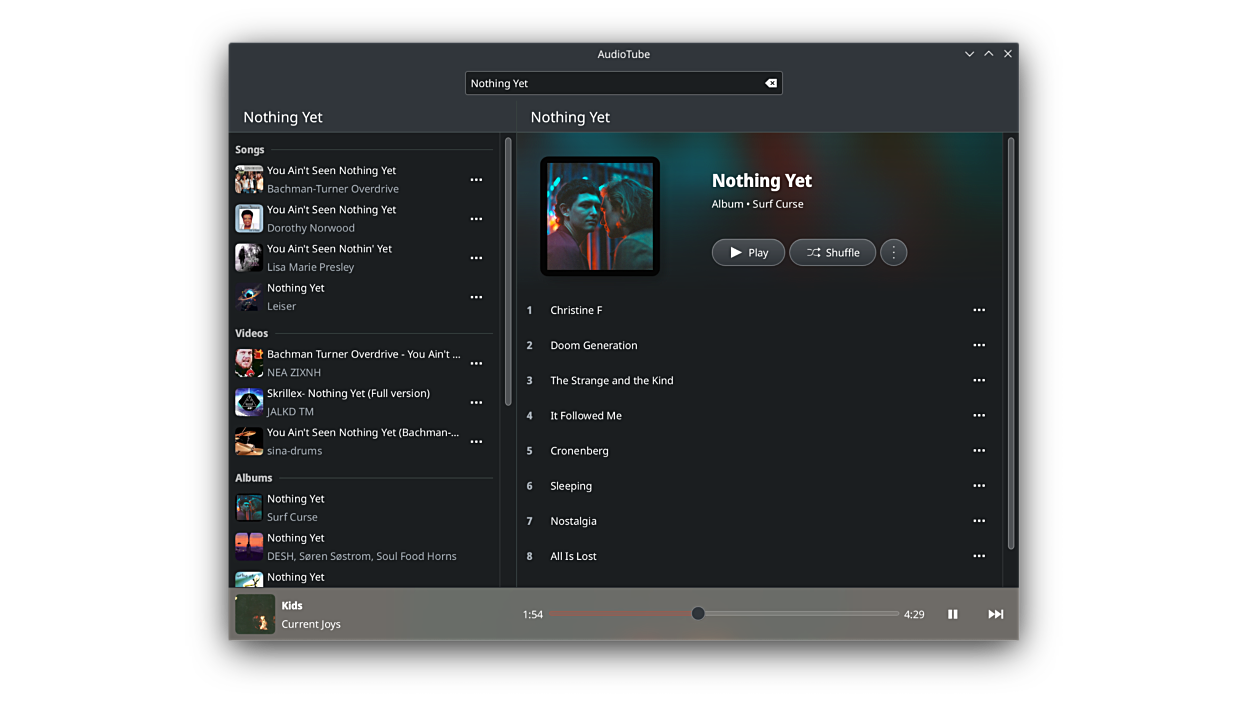Open more options for Sleeping track
The height and width of the screenshot is (702, 1248).
[x=978, y=486]
